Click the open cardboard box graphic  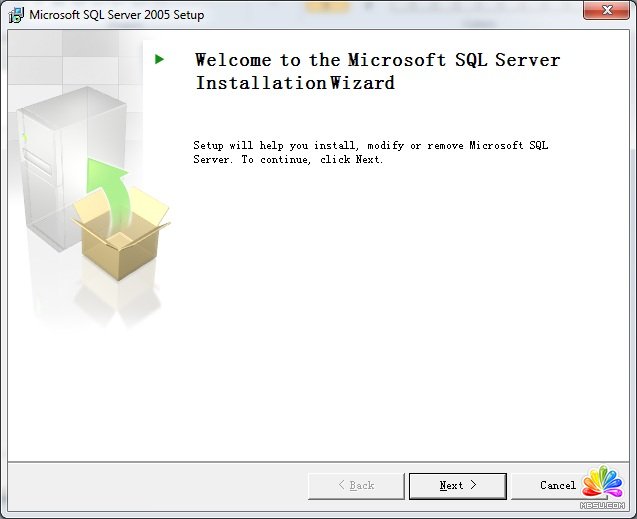pyautogui.click(x=118, y=235)
